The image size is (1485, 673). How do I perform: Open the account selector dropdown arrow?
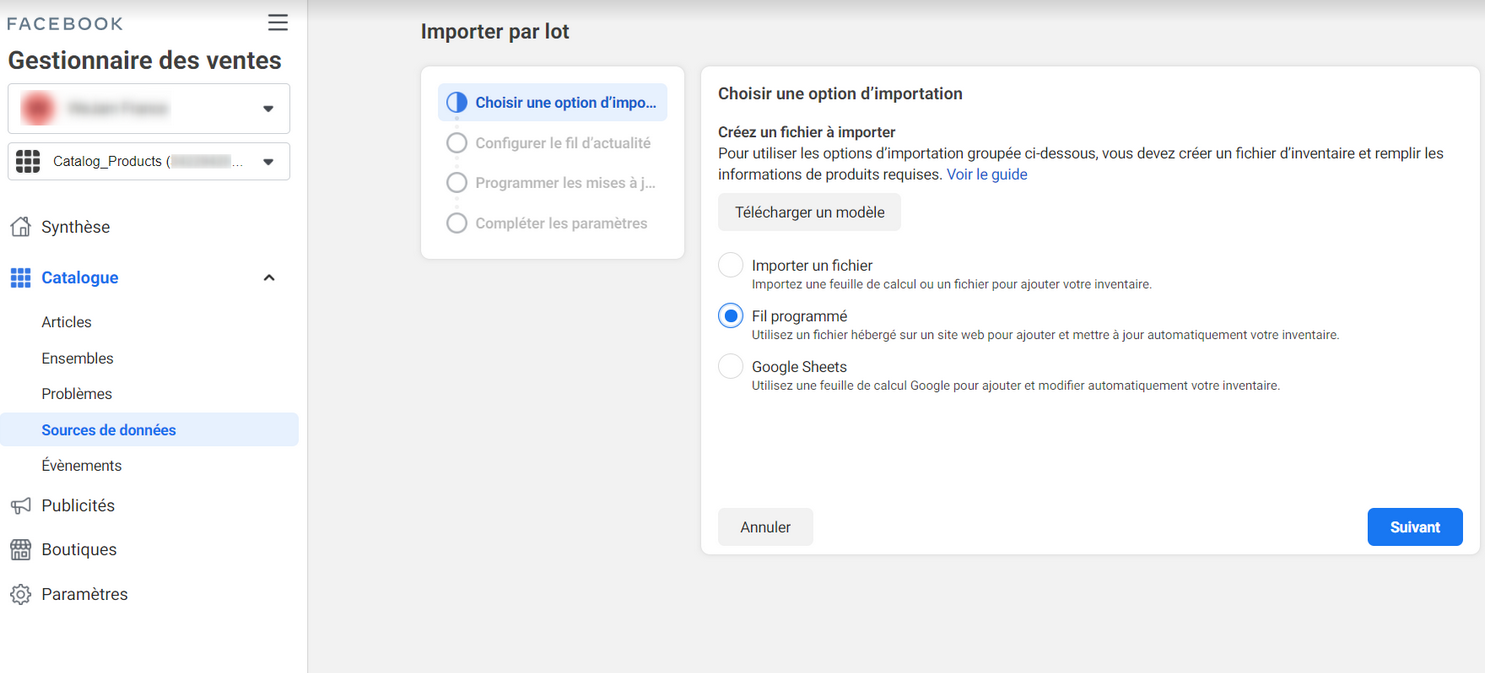268,108
